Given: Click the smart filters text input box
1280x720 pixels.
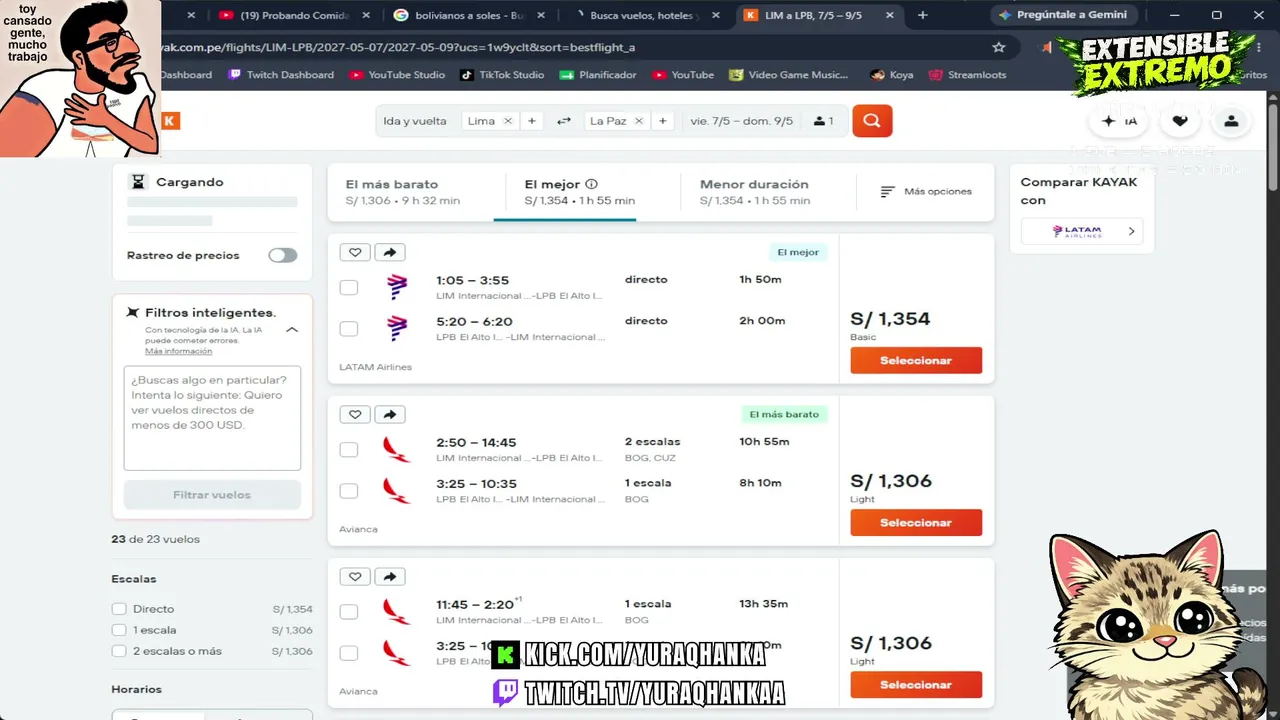Looking at the screenshot, I should (212, 418).
